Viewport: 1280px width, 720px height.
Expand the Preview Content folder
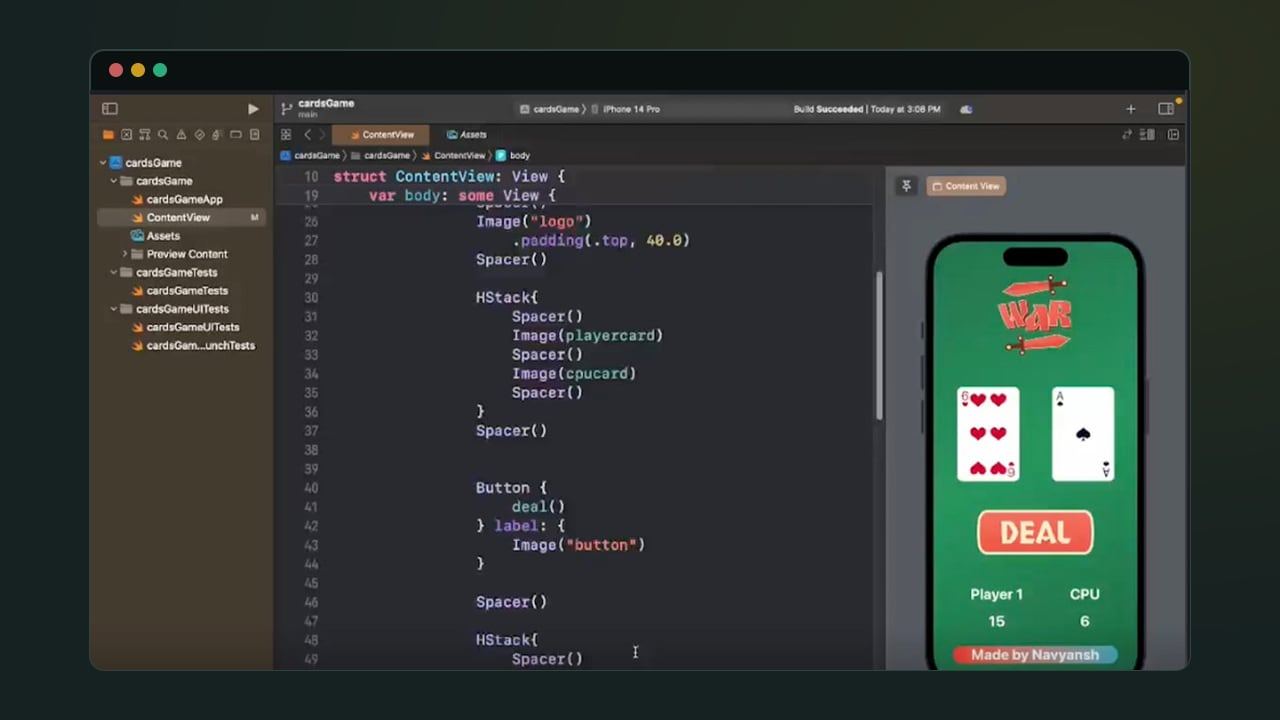click(x=125, y=254)
